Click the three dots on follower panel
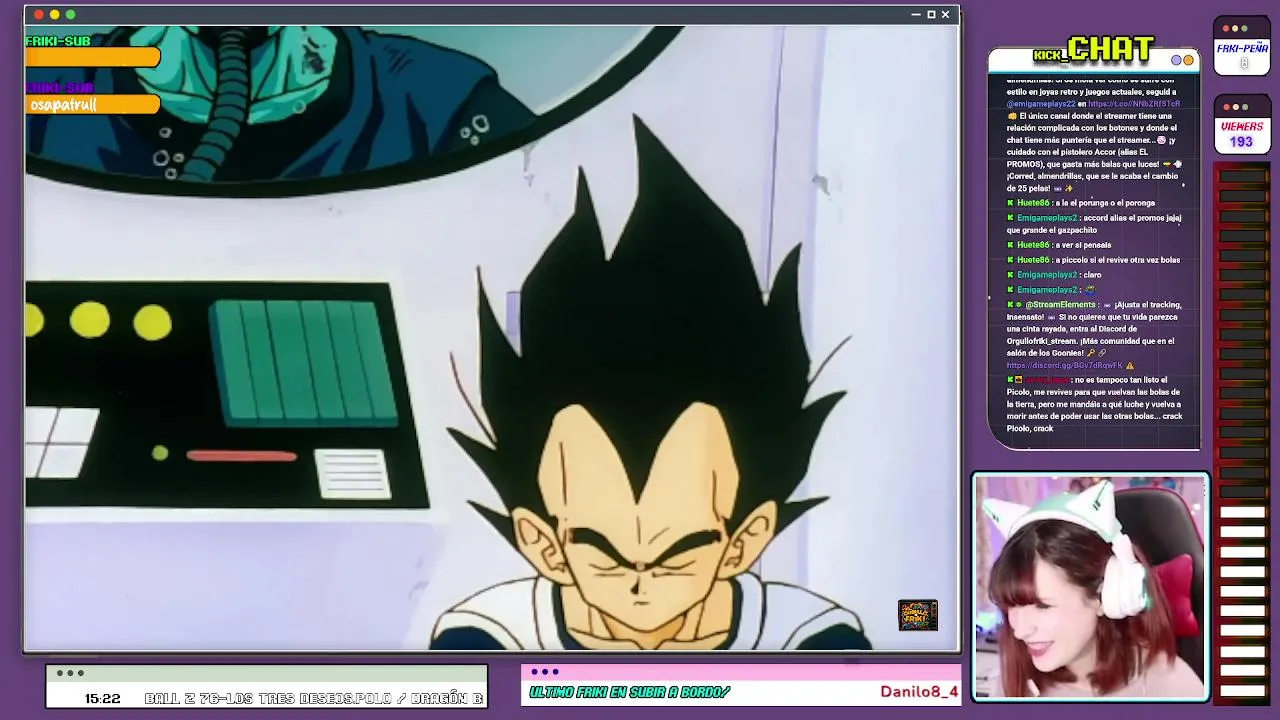 pyautogui.click(x=545, y=672)
